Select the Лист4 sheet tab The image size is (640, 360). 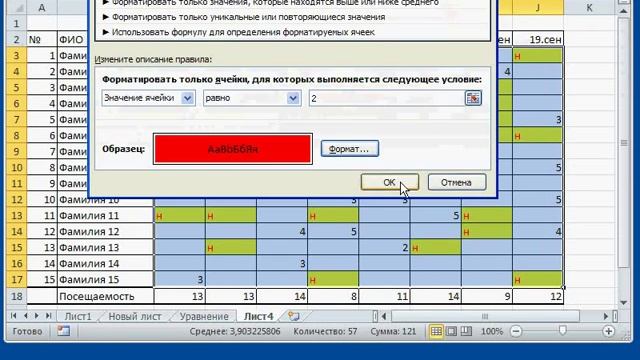tap(259, 316)
